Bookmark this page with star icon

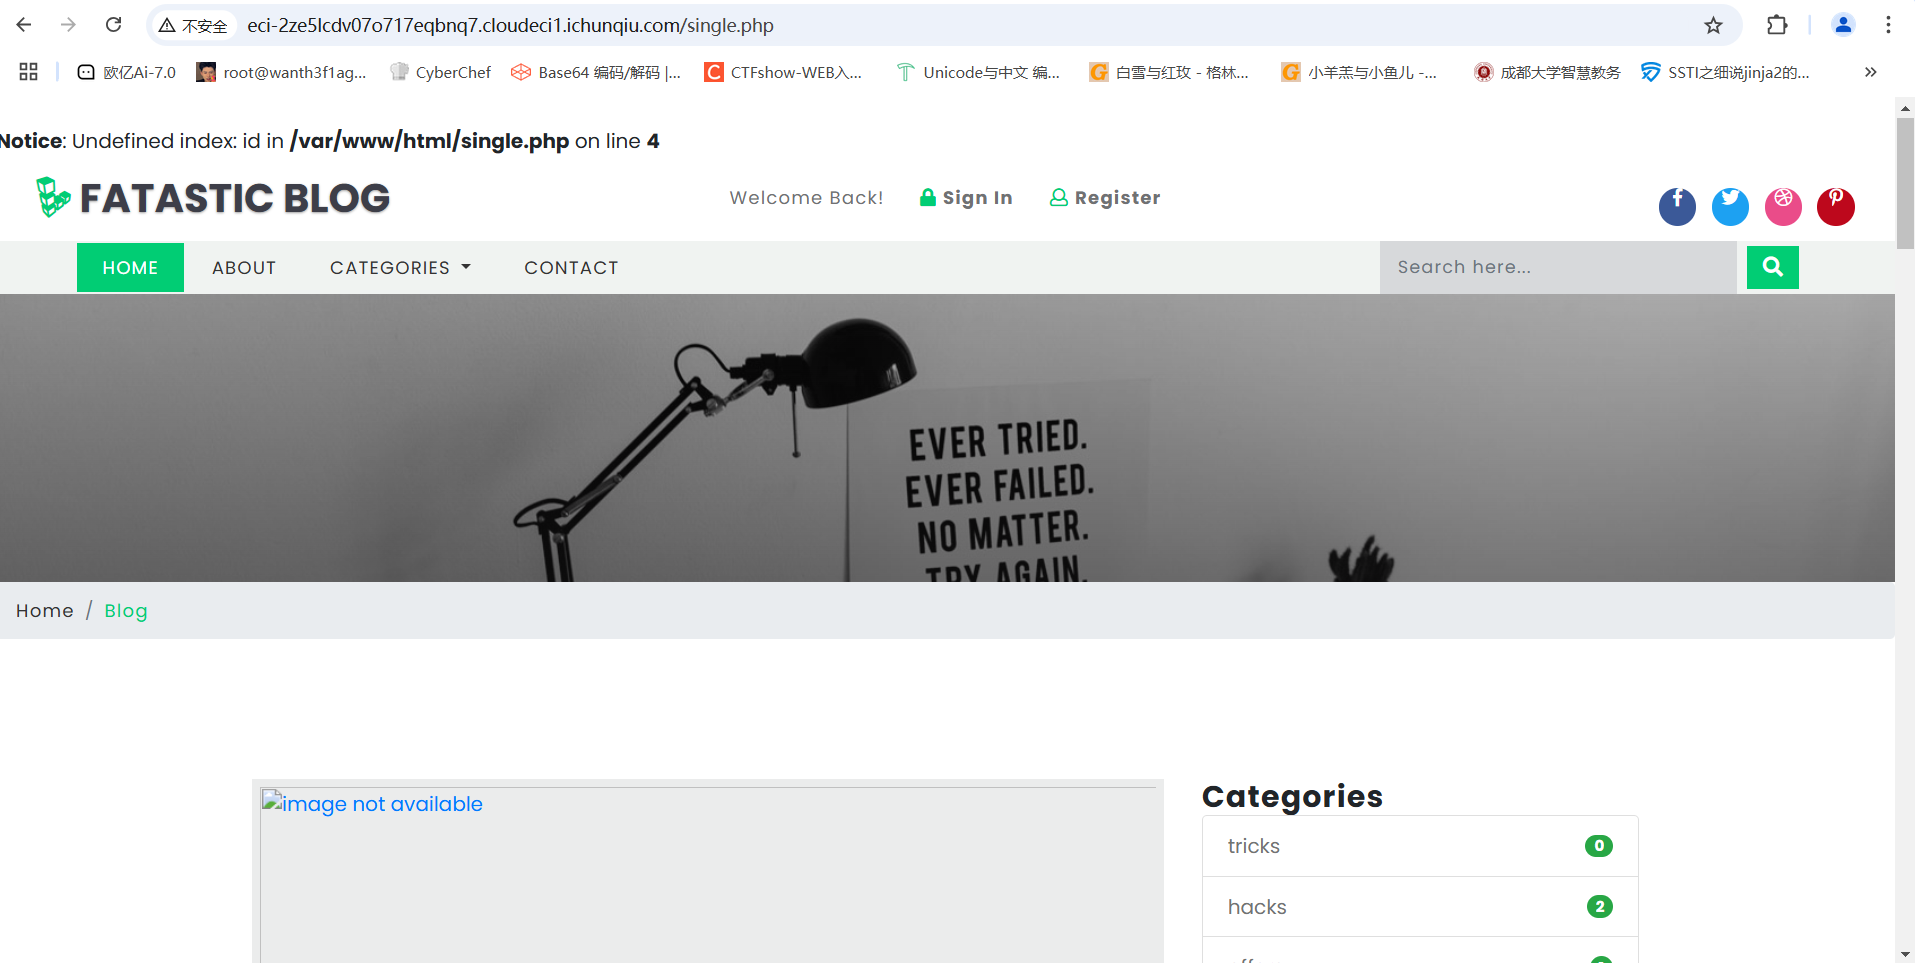[x=1713, y=25]
